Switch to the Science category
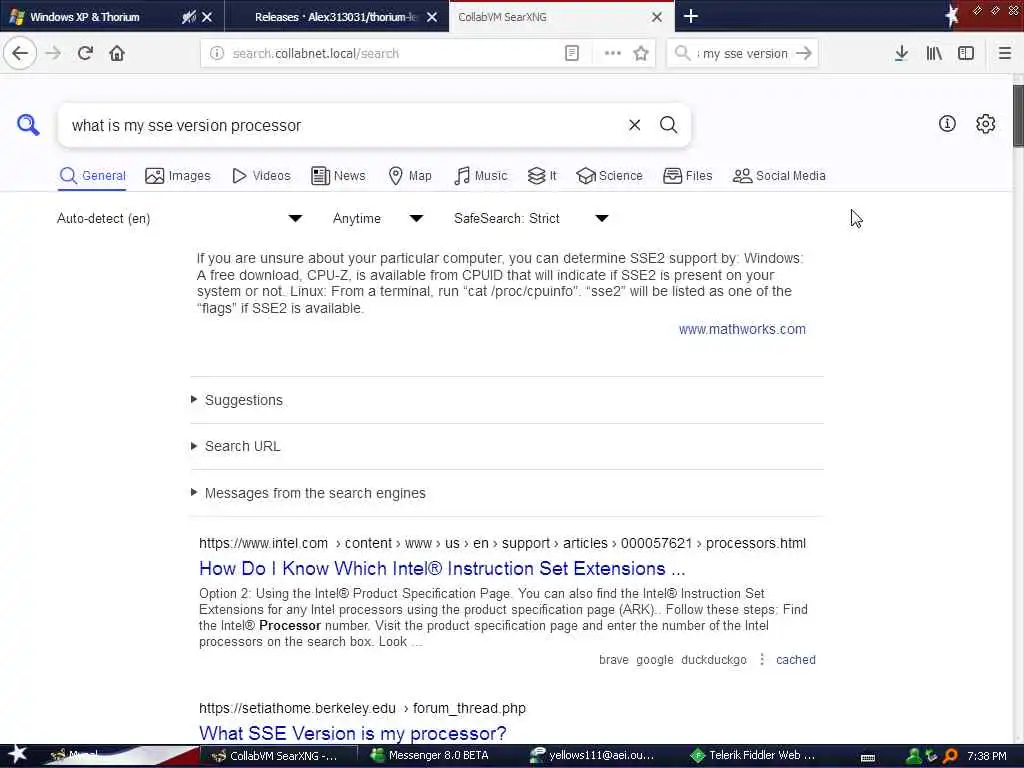This screenshot has height=768, width=1024. pos(609,176)
